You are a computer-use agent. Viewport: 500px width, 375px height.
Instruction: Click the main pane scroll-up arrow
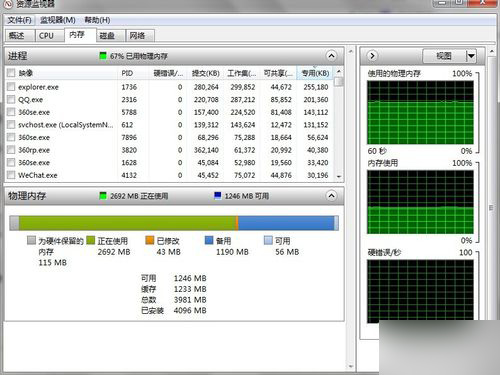[350, 51]
